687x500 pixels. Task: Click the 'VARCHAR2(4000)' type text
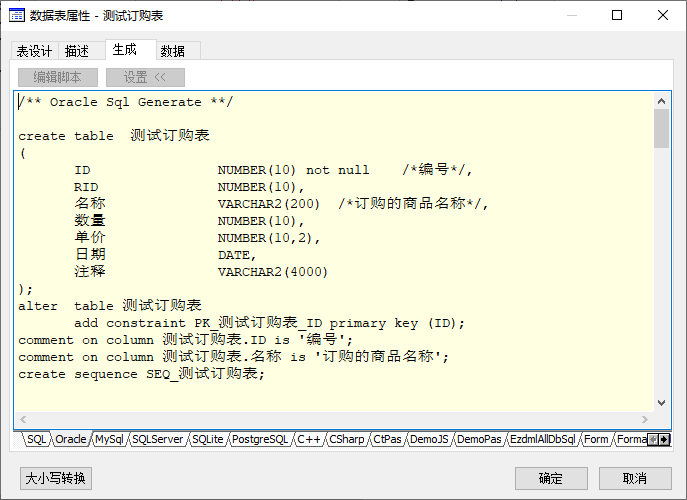pyautogui.click(x=273, y=272)
